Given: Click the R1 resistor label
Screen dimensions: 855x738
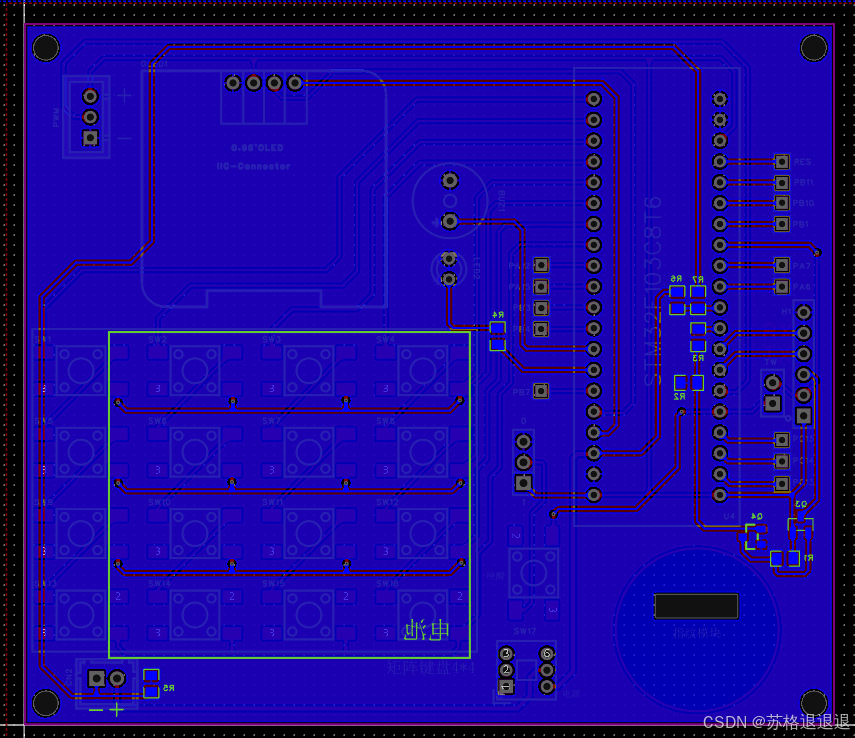Looking at the screenshot, I should [808, 557].
